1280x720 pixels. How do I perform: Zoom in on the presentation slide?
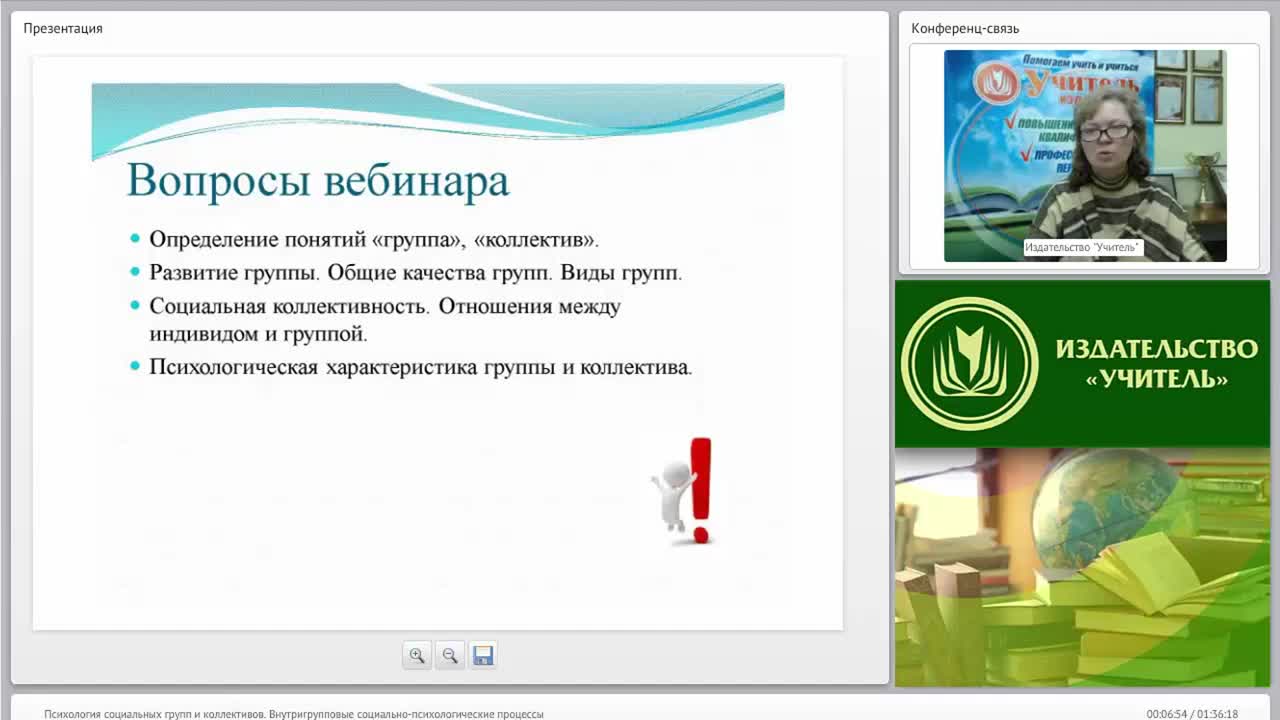[x=417, y=655]
